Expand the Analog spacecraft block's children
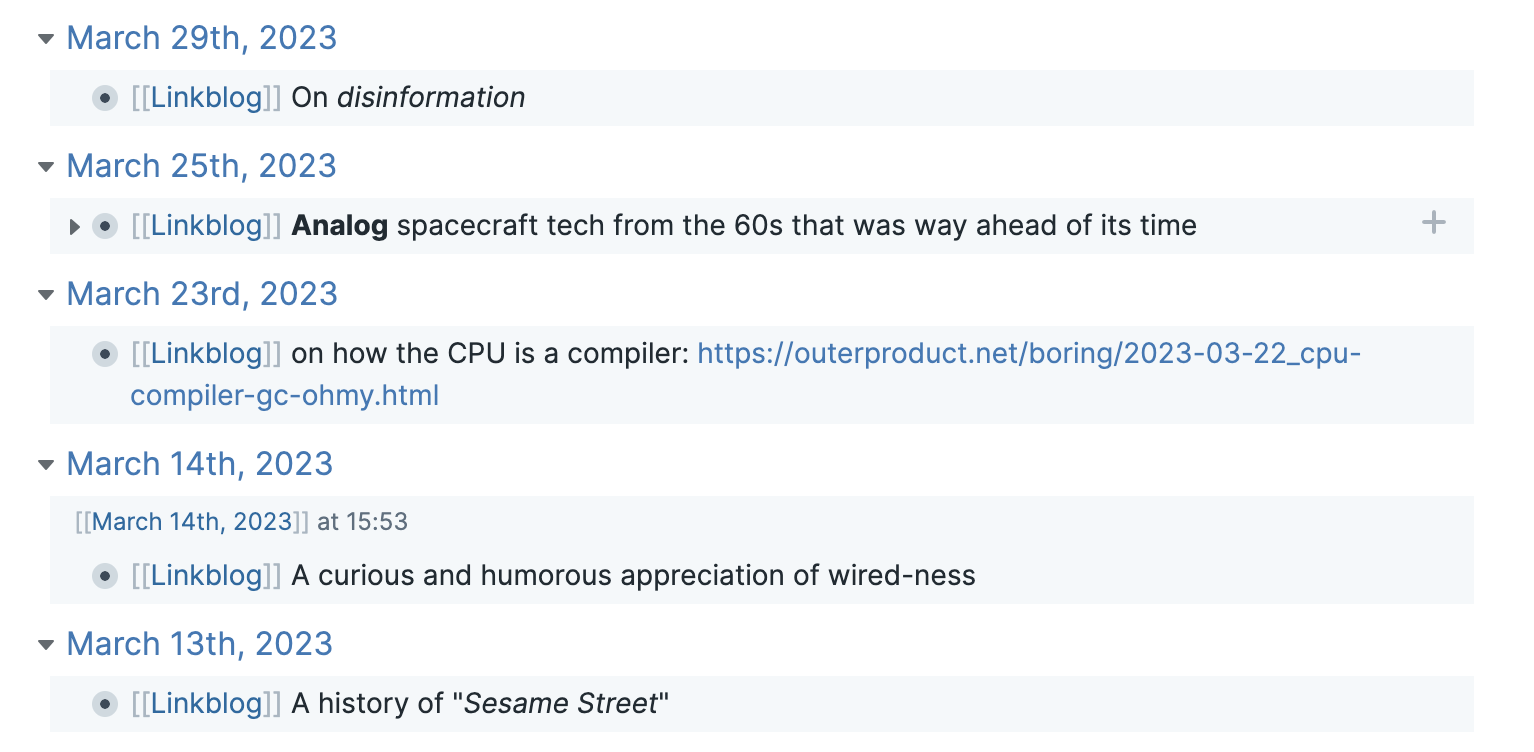Image resolution: width=1534 pixels, height=752 pixels. click(x=74, y=227)
